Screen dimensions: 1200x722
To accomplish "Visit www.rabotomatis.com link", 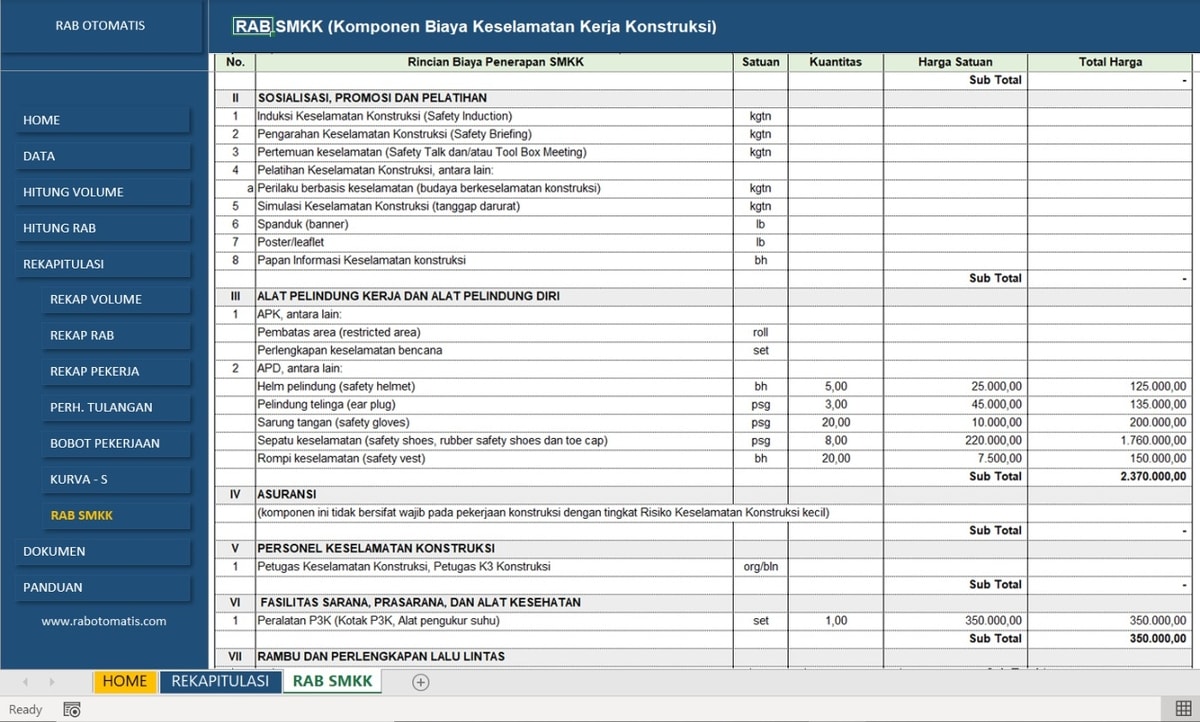I will tap(104, 621).
